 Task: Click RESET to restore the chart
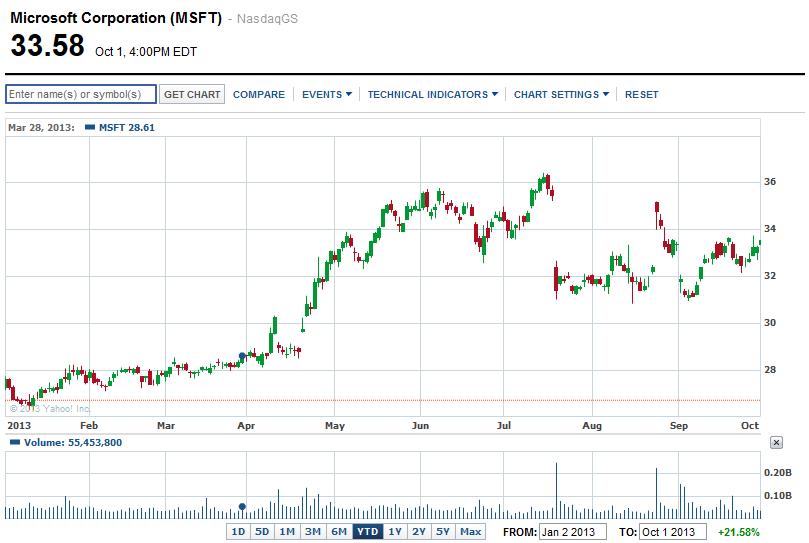click(641, 94)
